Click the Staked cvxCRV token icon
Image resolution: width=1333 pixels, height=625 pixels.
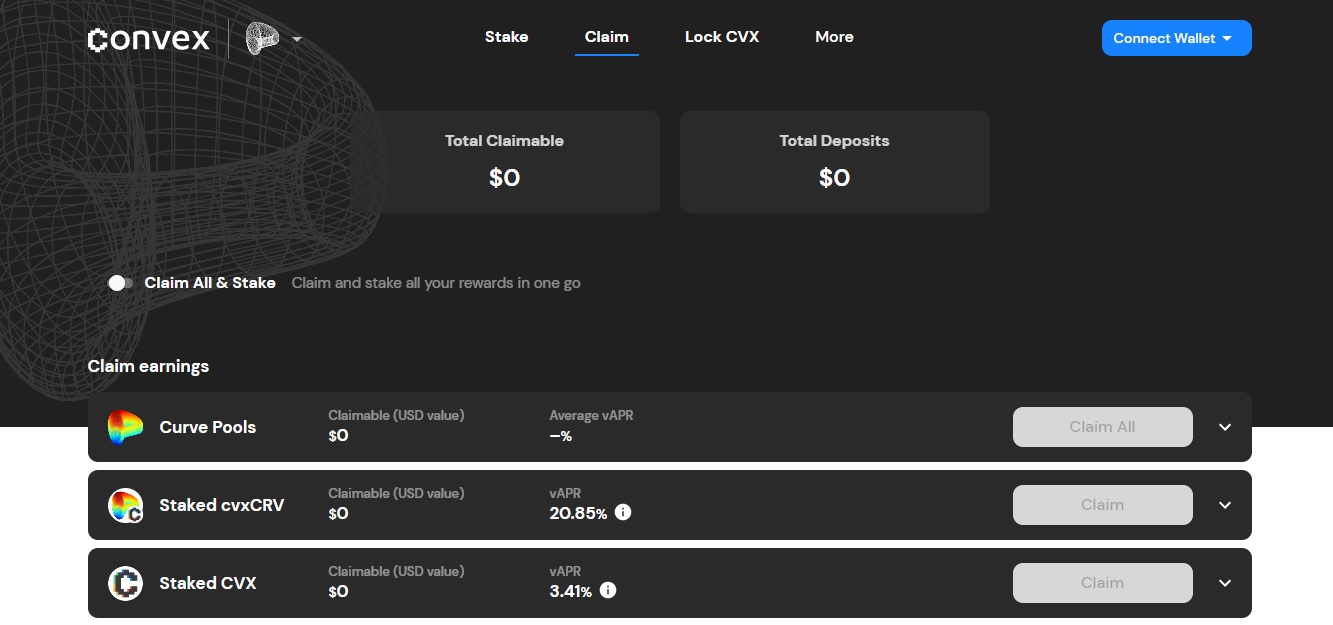point(126,505)
